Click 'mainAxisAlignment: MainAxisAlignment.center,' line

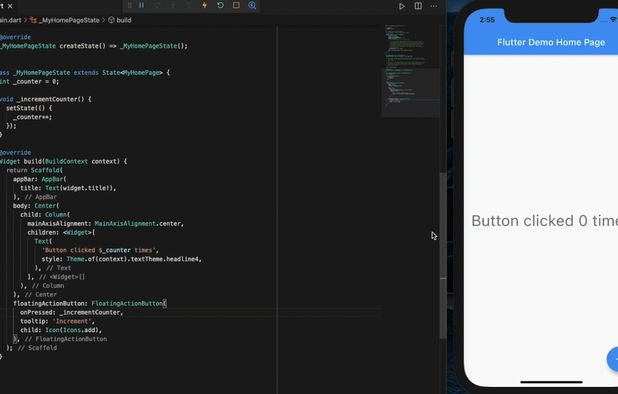click(106, 223)
